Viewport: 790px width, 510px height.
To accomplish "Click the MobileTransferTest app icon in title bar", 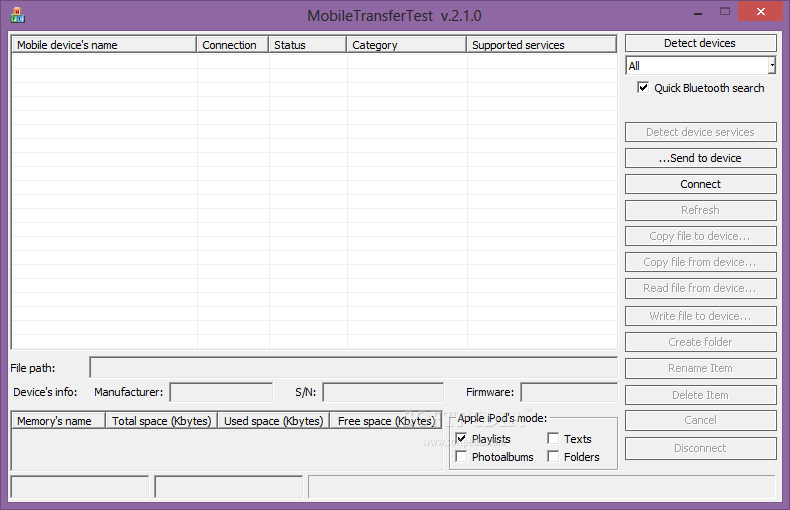I will [17, 15].
